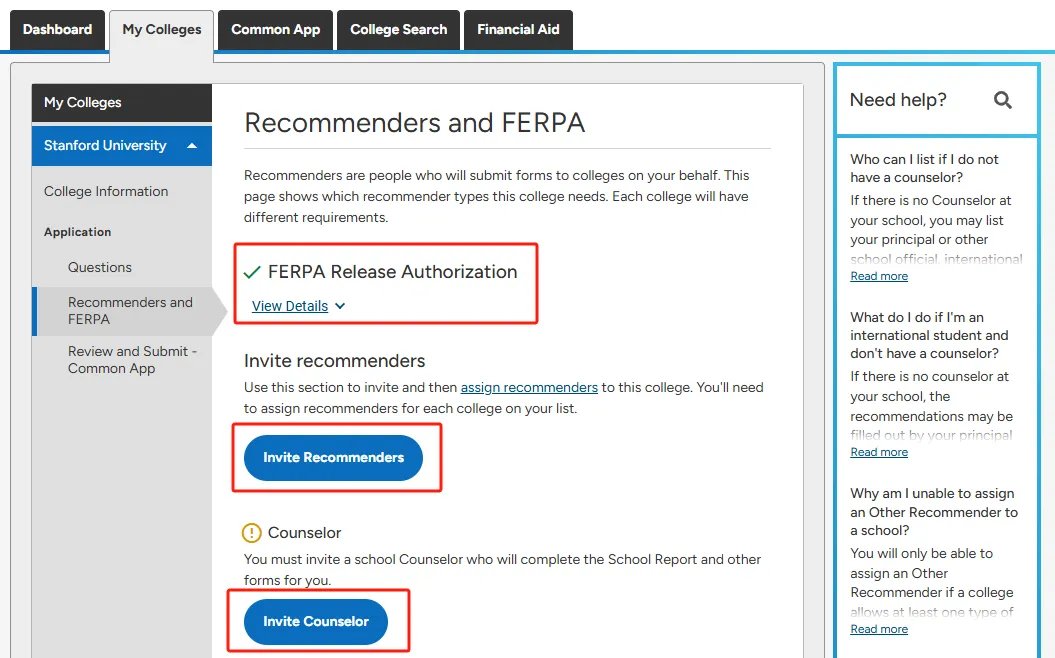Collapse the Stanford University section arrow
The width and height of the screenshot is (1055, 658).
[192, 146]
